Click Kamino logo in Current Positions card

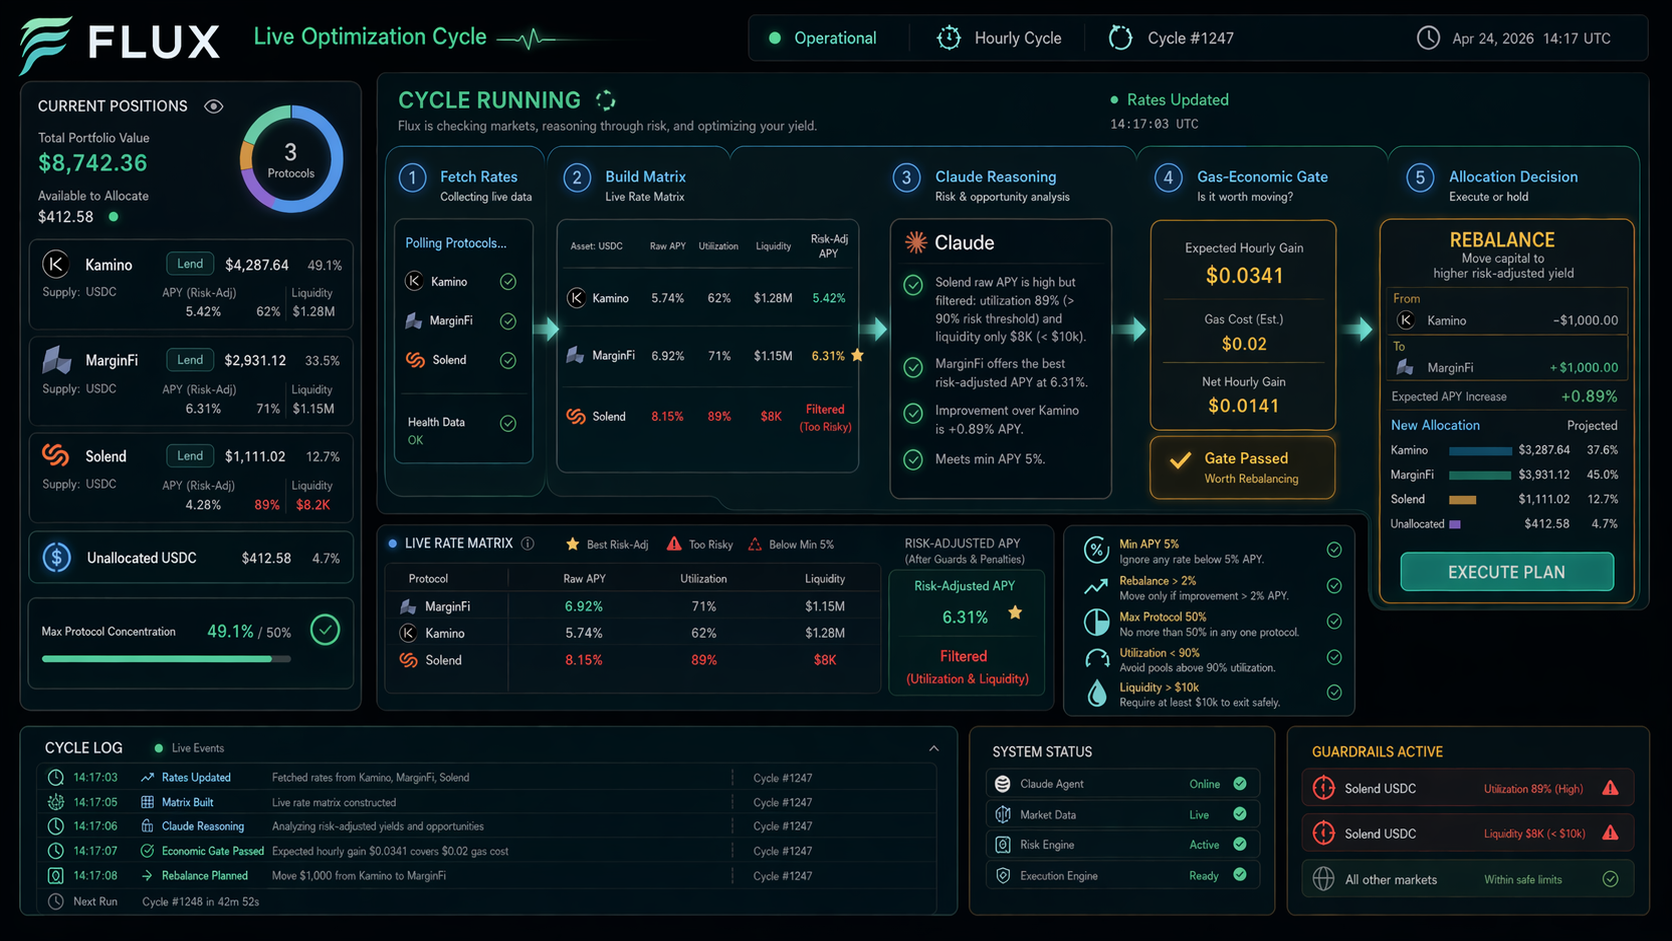coord(55,264)
